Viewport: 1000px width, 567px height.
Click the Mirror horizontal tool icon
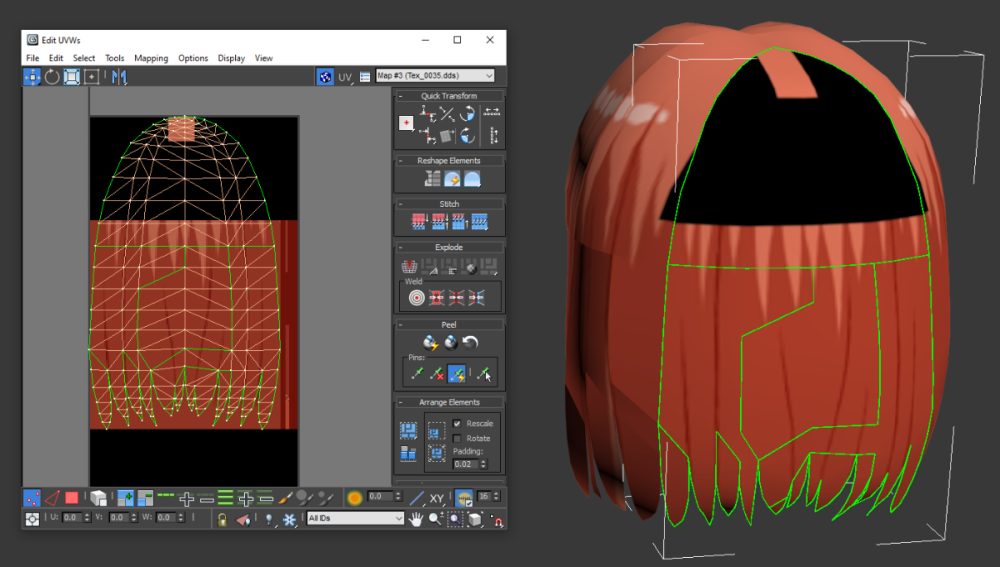click(119, 77)
